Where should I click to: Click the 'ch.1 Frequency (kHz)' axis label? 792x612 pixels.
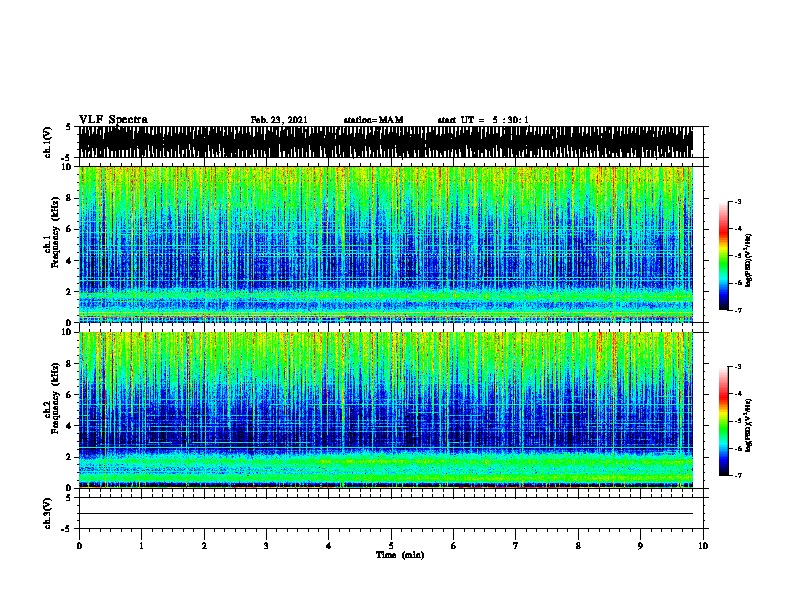pos(52,233)
